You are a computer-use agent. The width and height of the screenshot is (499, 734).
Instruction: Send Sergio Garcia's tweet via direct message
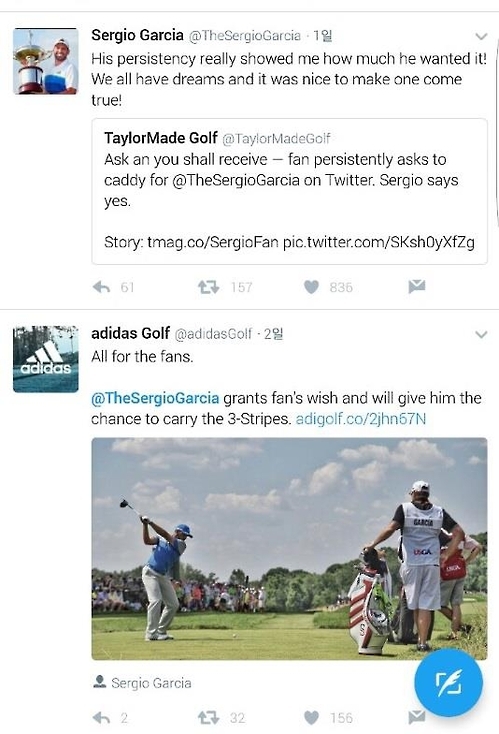pos(417,286)
